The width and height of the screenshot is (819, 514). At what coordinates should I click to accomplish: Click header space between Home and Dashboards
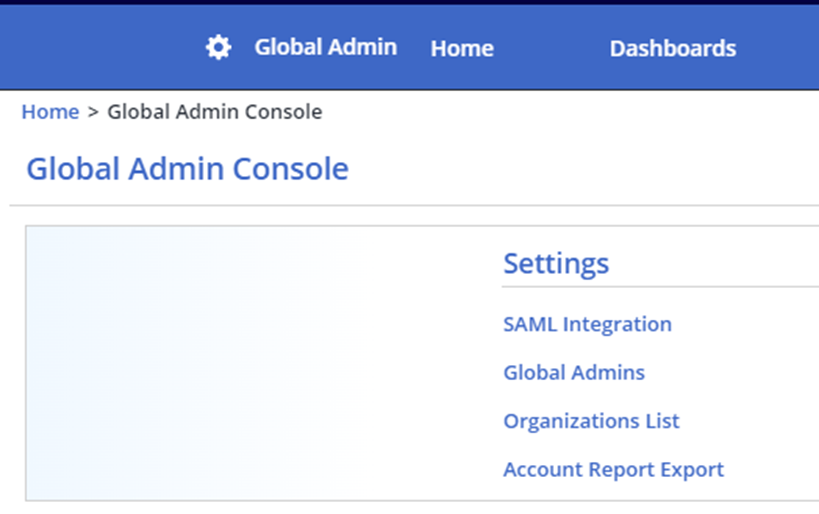[x=552, y=48]
